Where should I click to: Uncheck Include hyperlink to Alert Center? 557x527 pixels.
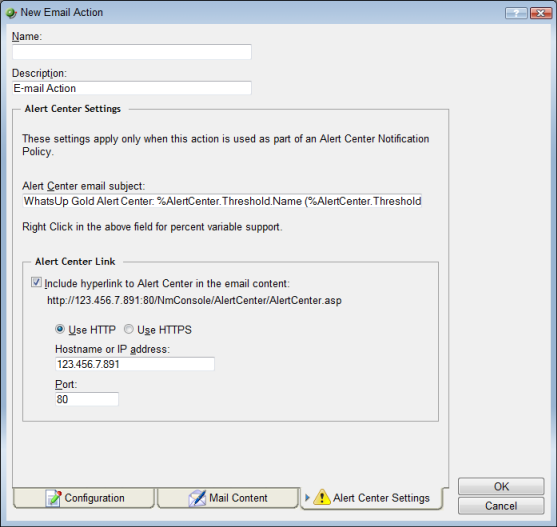36,283
